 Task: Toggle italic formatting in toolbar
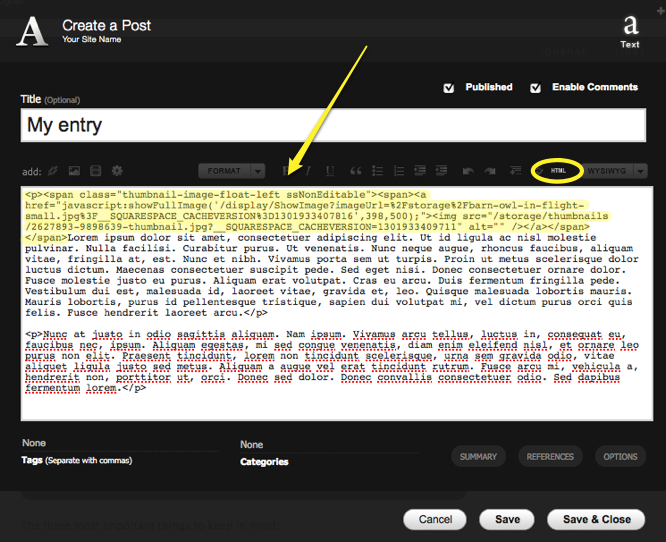308,171
